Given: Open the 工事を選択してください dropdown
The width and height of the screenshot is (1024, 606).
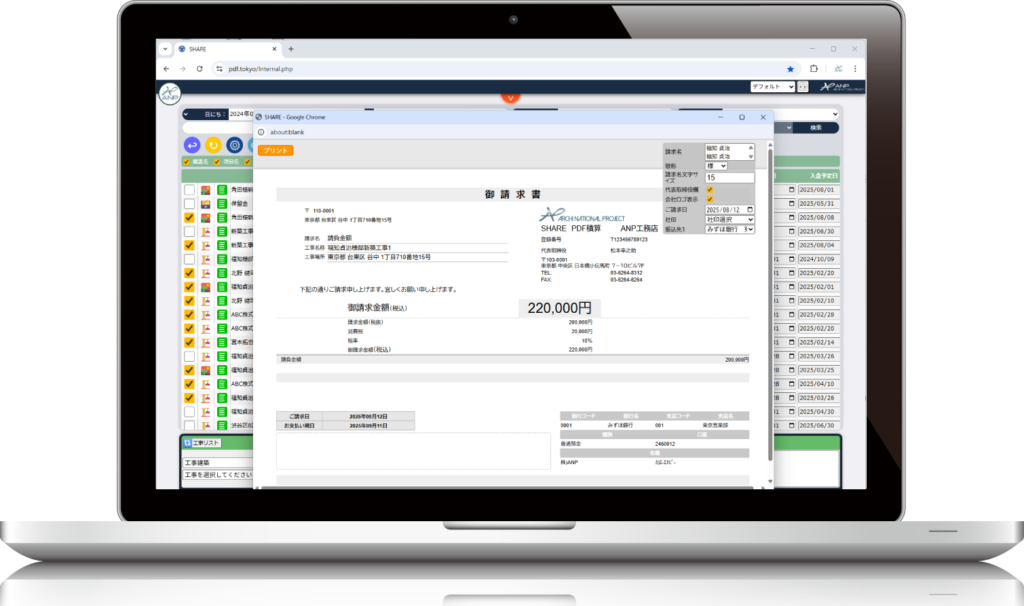Looking at the screenshot, I should 217,475.
